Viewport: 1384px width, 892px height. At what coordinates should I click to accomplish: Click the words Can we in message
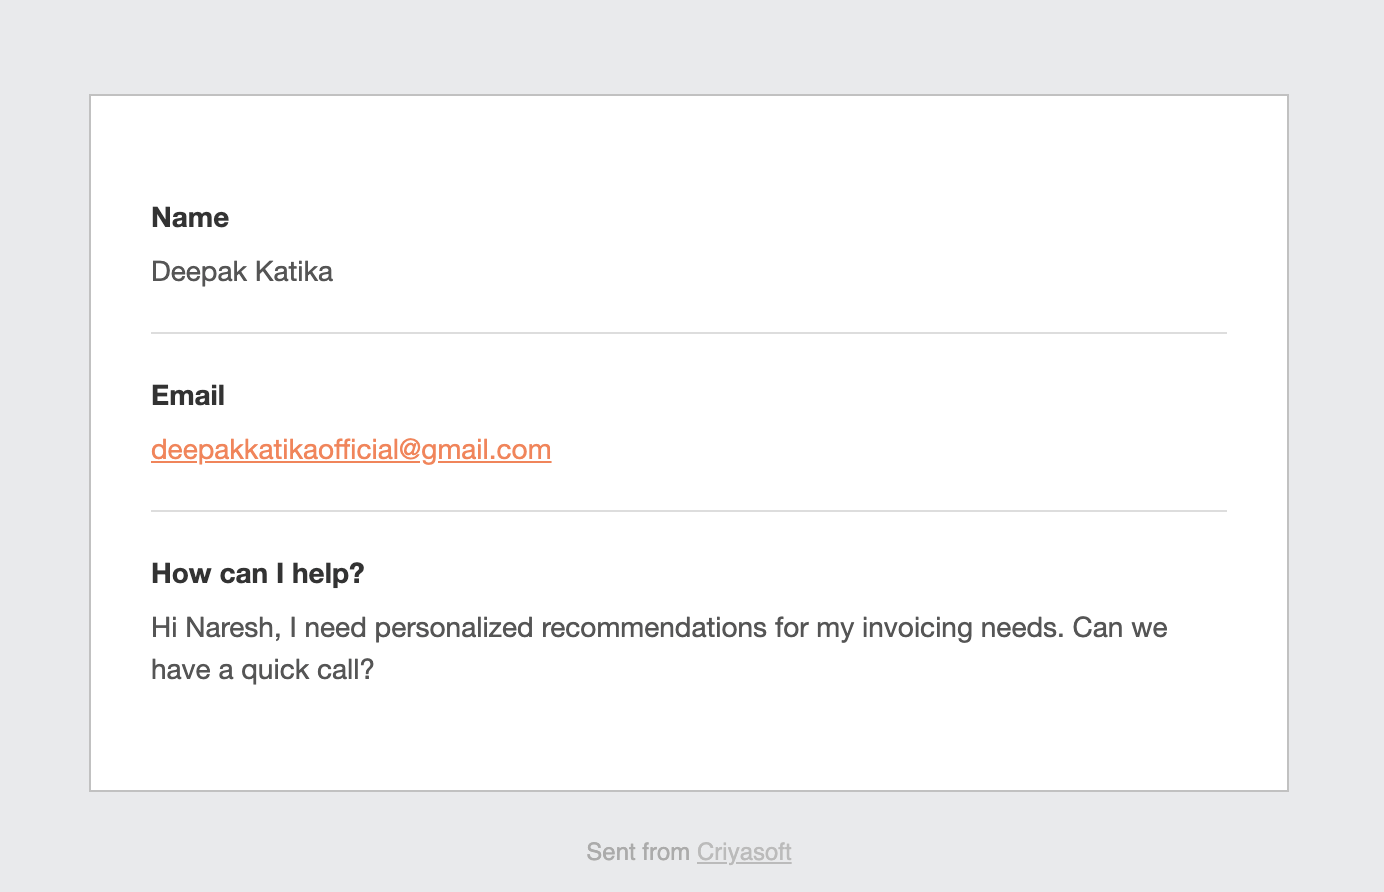[x=1120, y=628]
